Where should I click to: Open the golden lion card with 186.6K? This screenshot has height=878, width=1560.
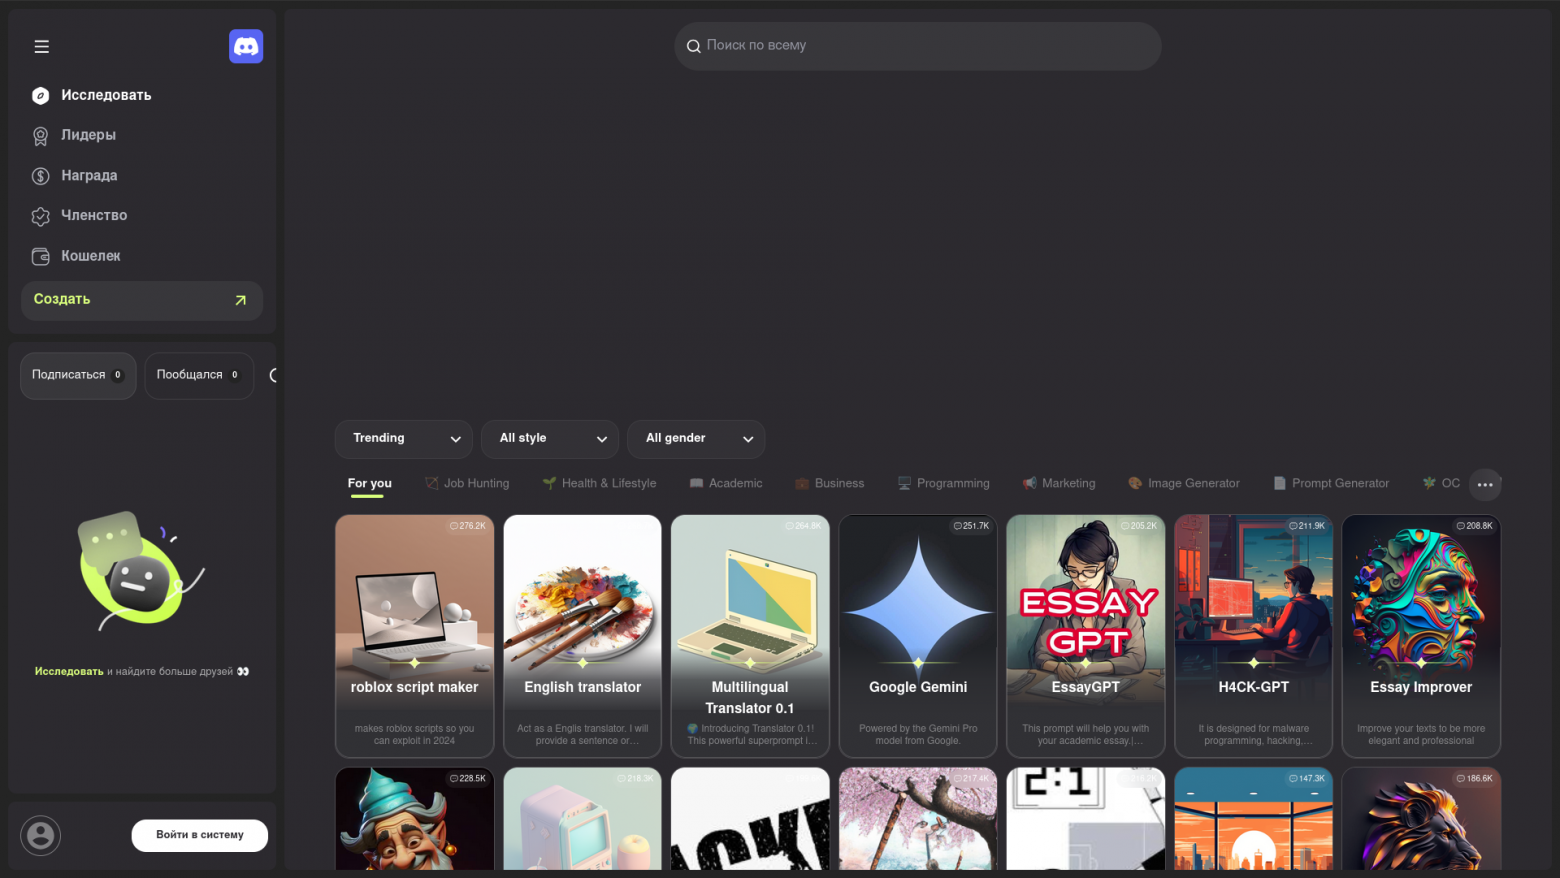1421,819
